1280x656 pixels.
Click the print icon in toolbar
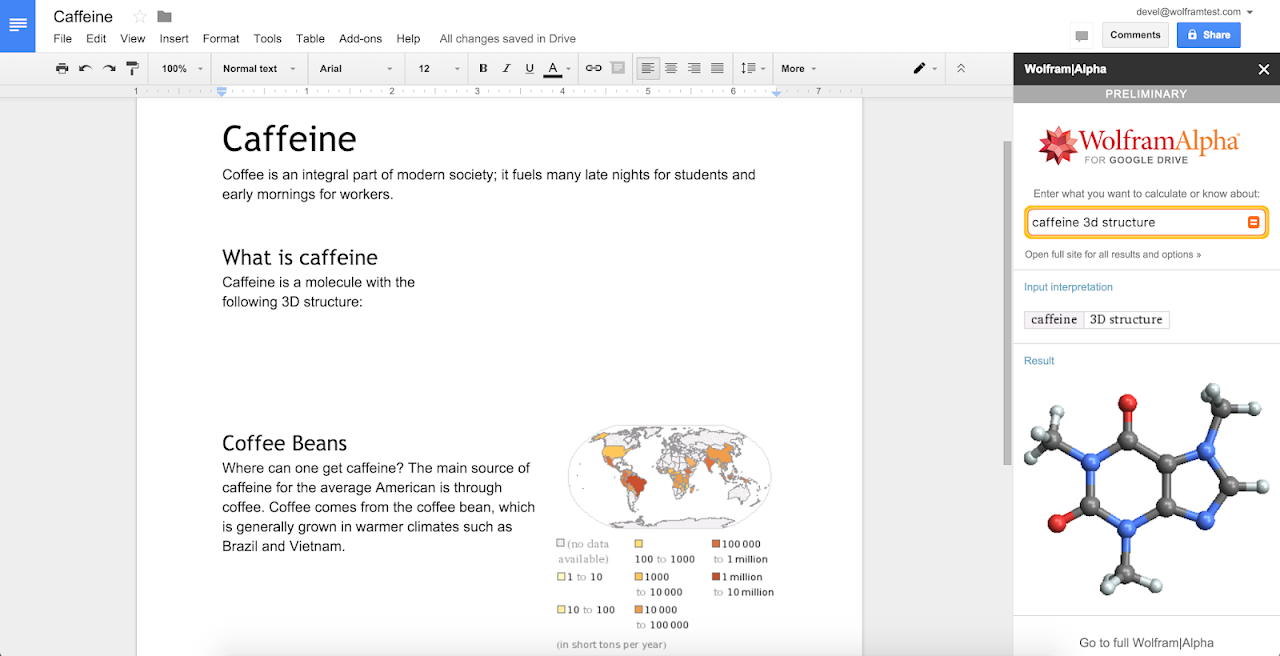[62, 69]
